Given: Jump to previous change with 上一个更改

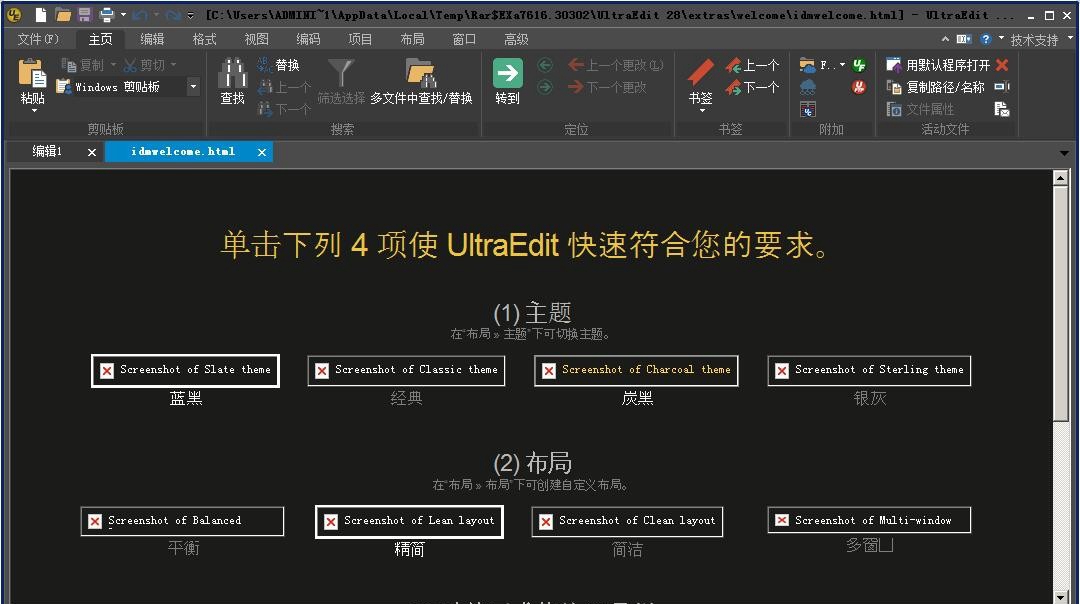Looking at the screenshot, I should (x=615, y=65).
